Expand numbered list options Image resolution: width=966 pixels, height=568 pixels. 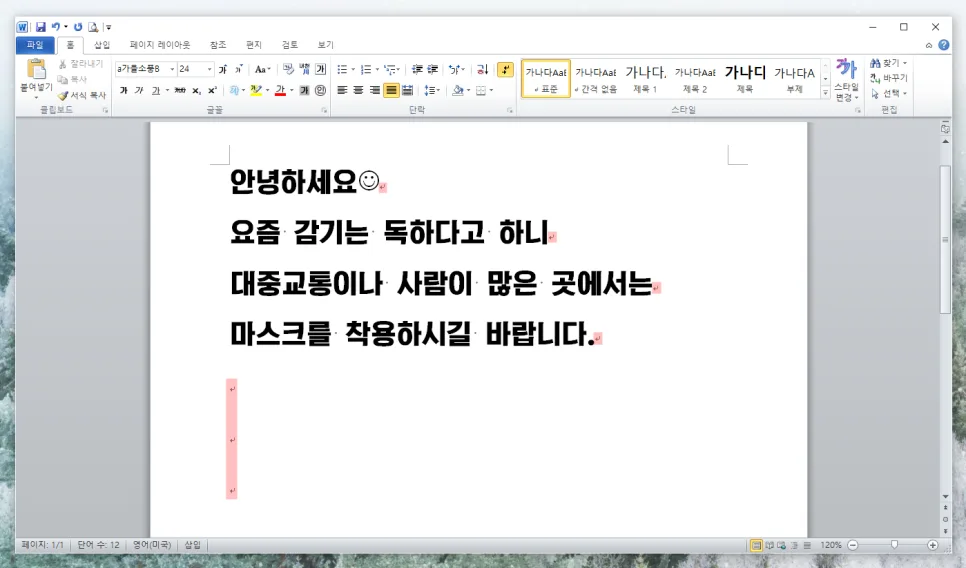coord(377,70)
